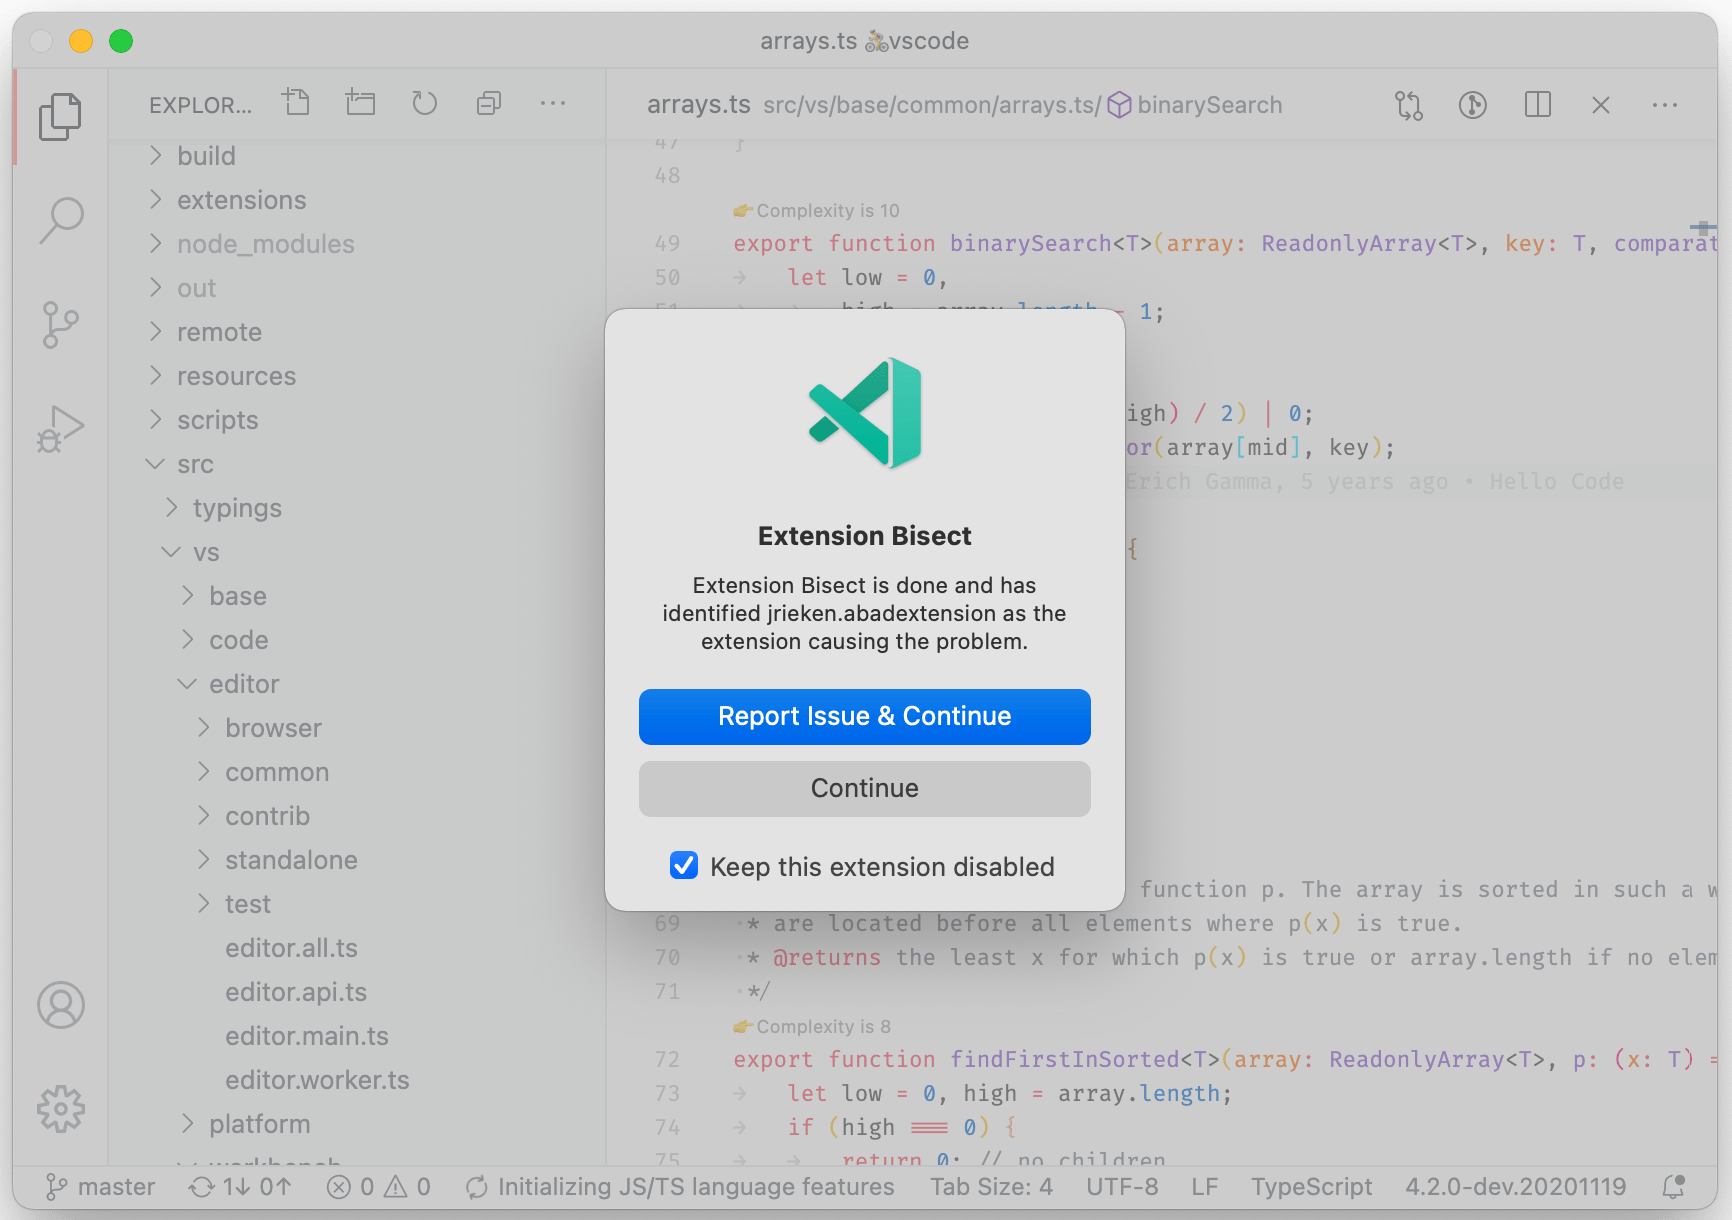Click Report Issue & Continue button

pyautogui.click(x=864, y=717)
